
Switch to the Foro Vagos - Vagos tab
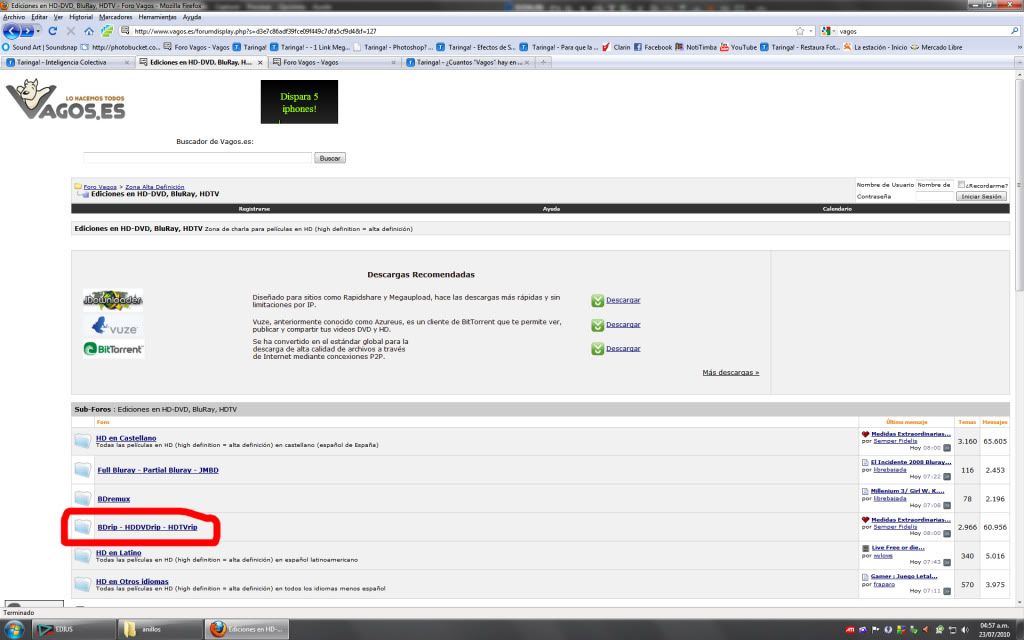tap(335, 62)
